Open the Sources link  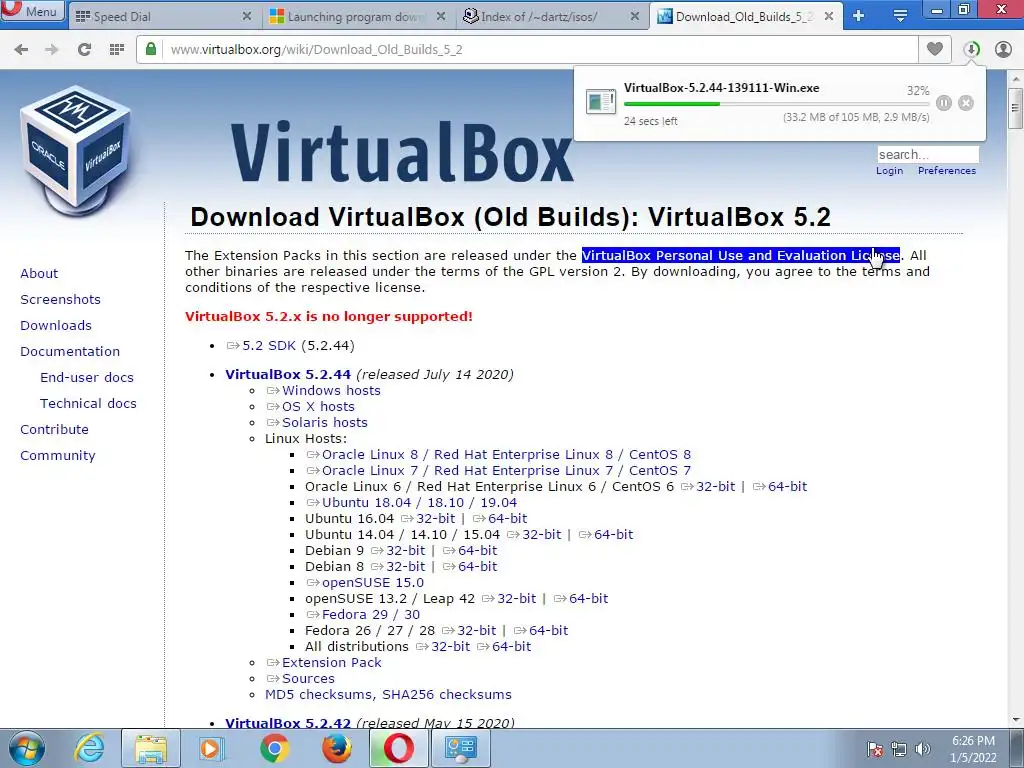click(x=300, y=679)
